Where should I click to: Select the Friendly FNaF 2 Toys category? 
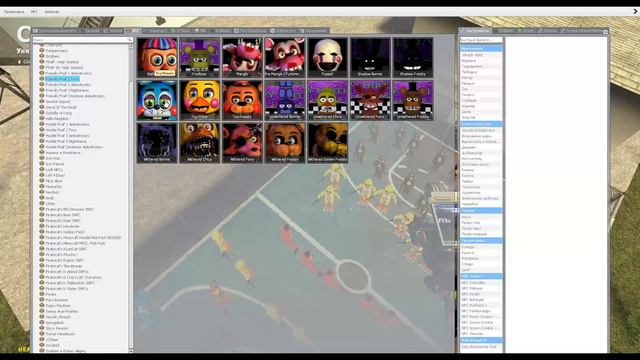tap(62, 79)
